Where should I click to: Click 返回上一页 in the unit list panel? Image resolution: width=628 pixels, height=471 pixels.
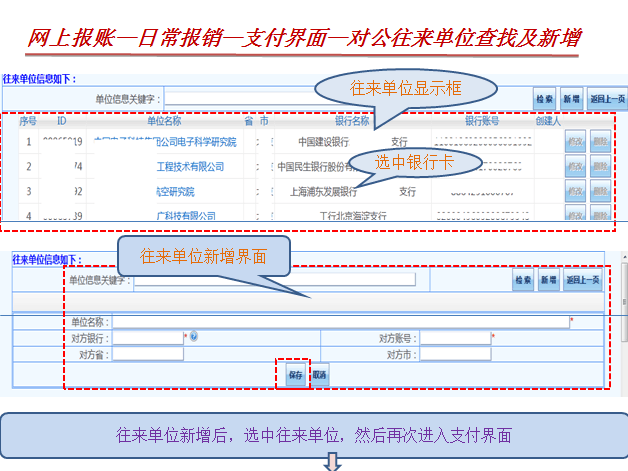point(606,98)
